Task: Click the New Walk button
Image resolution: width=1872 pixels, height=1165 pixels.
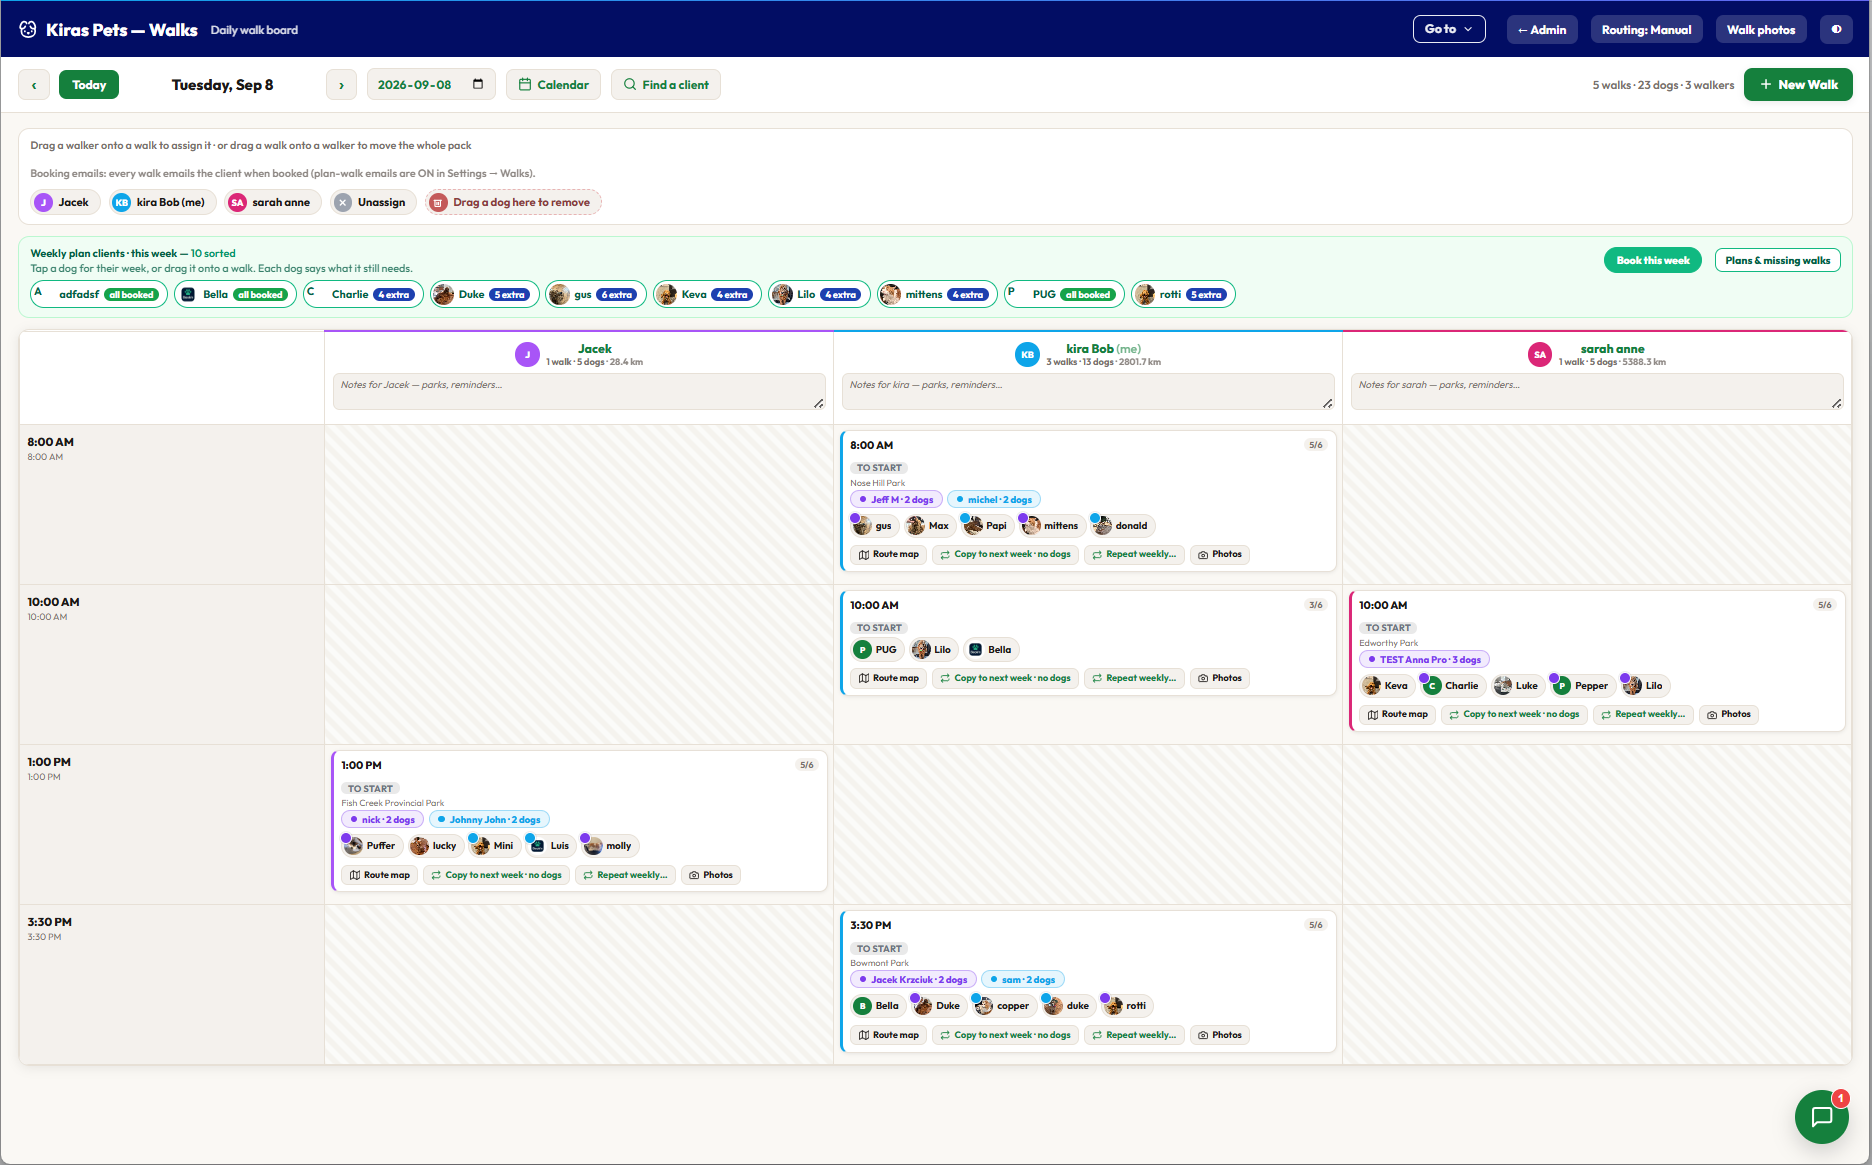Action: (x=1798, y=85)
